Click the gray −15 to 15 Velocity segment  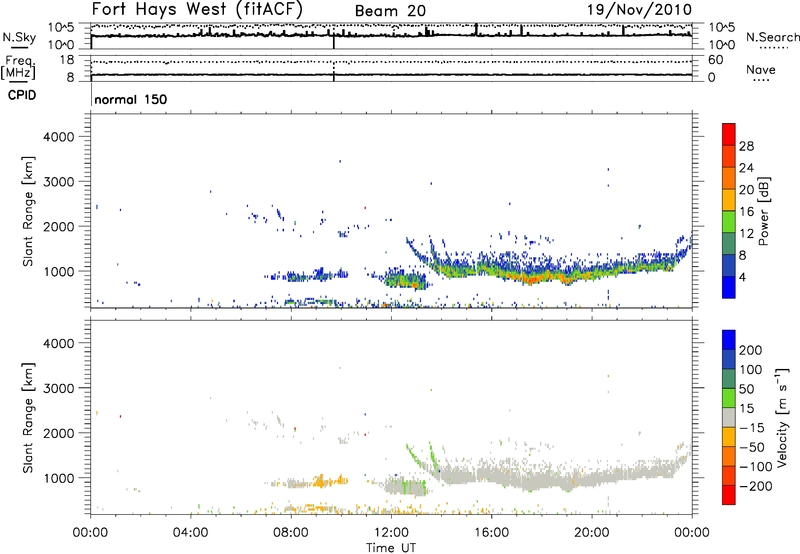click(x=729, y=417)
